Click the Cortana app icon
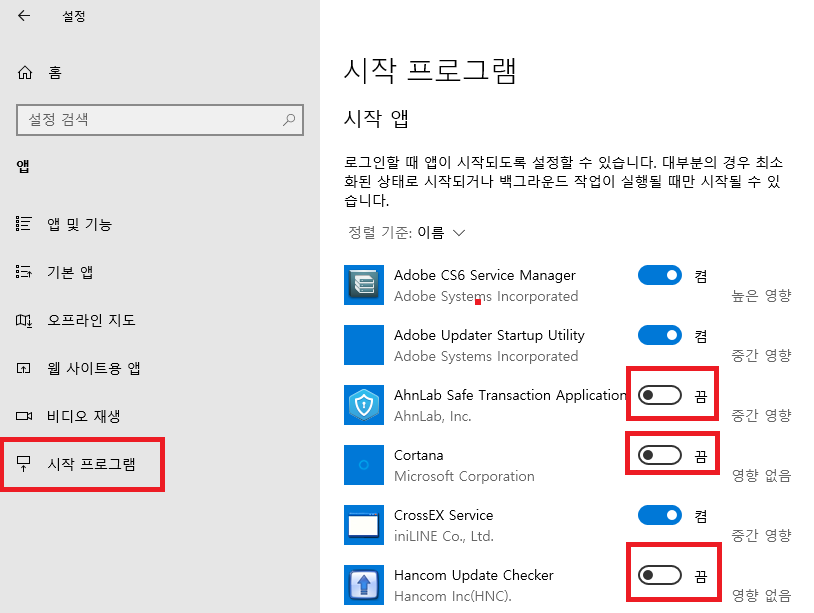The width and height of the screenshot is (814, 613). coord(364,465)
